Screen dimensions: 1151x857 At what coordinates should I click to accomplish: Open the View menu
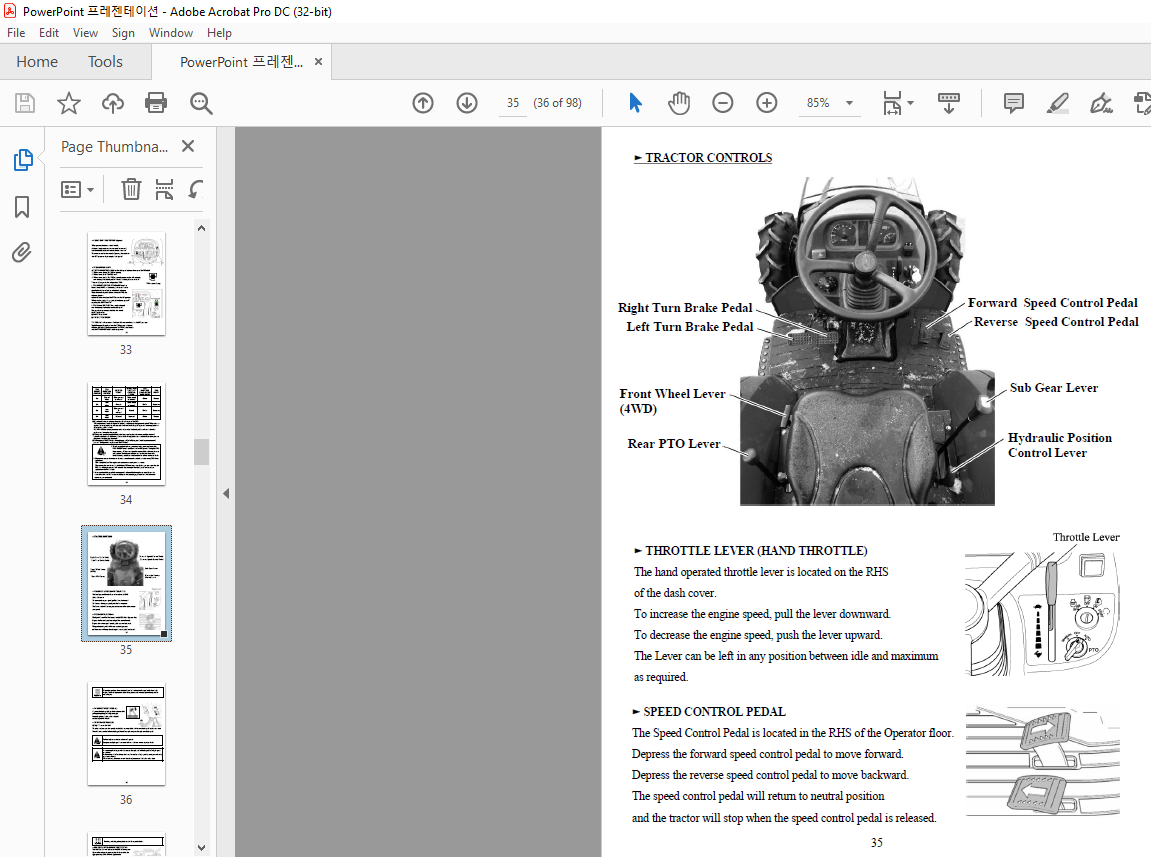85,33
